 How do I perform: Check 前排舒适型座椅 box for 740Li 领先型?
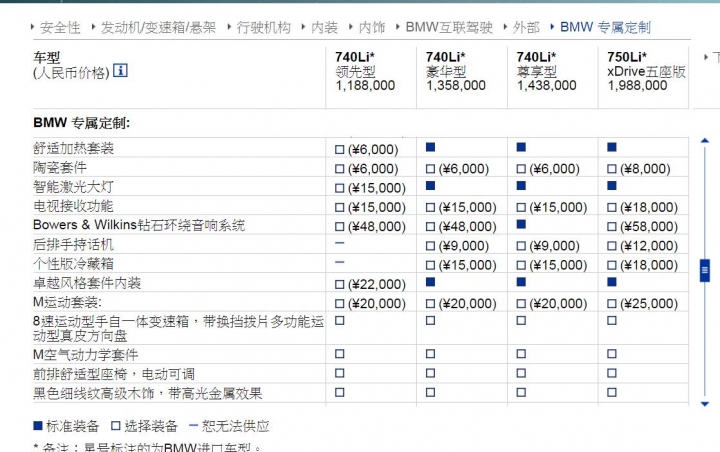[x=340, y=373]
